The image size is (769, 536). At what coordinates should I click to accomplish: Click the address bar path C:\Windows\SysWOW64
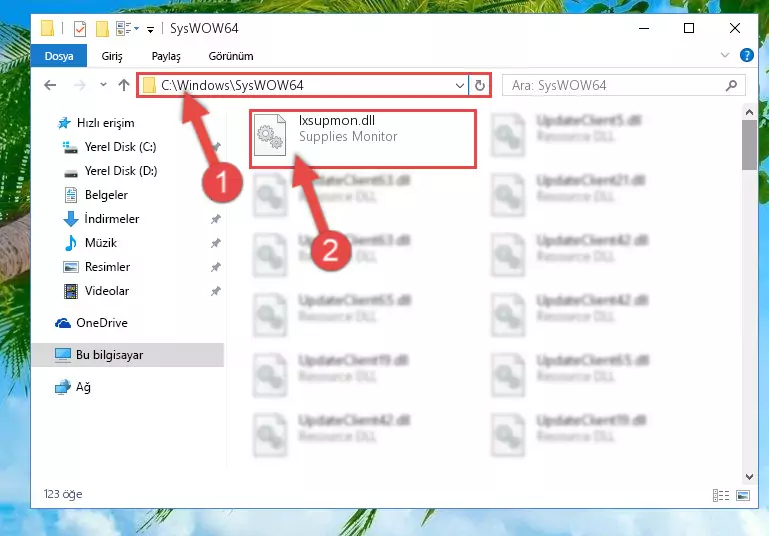pyautogui.click(x=232, y=85)
